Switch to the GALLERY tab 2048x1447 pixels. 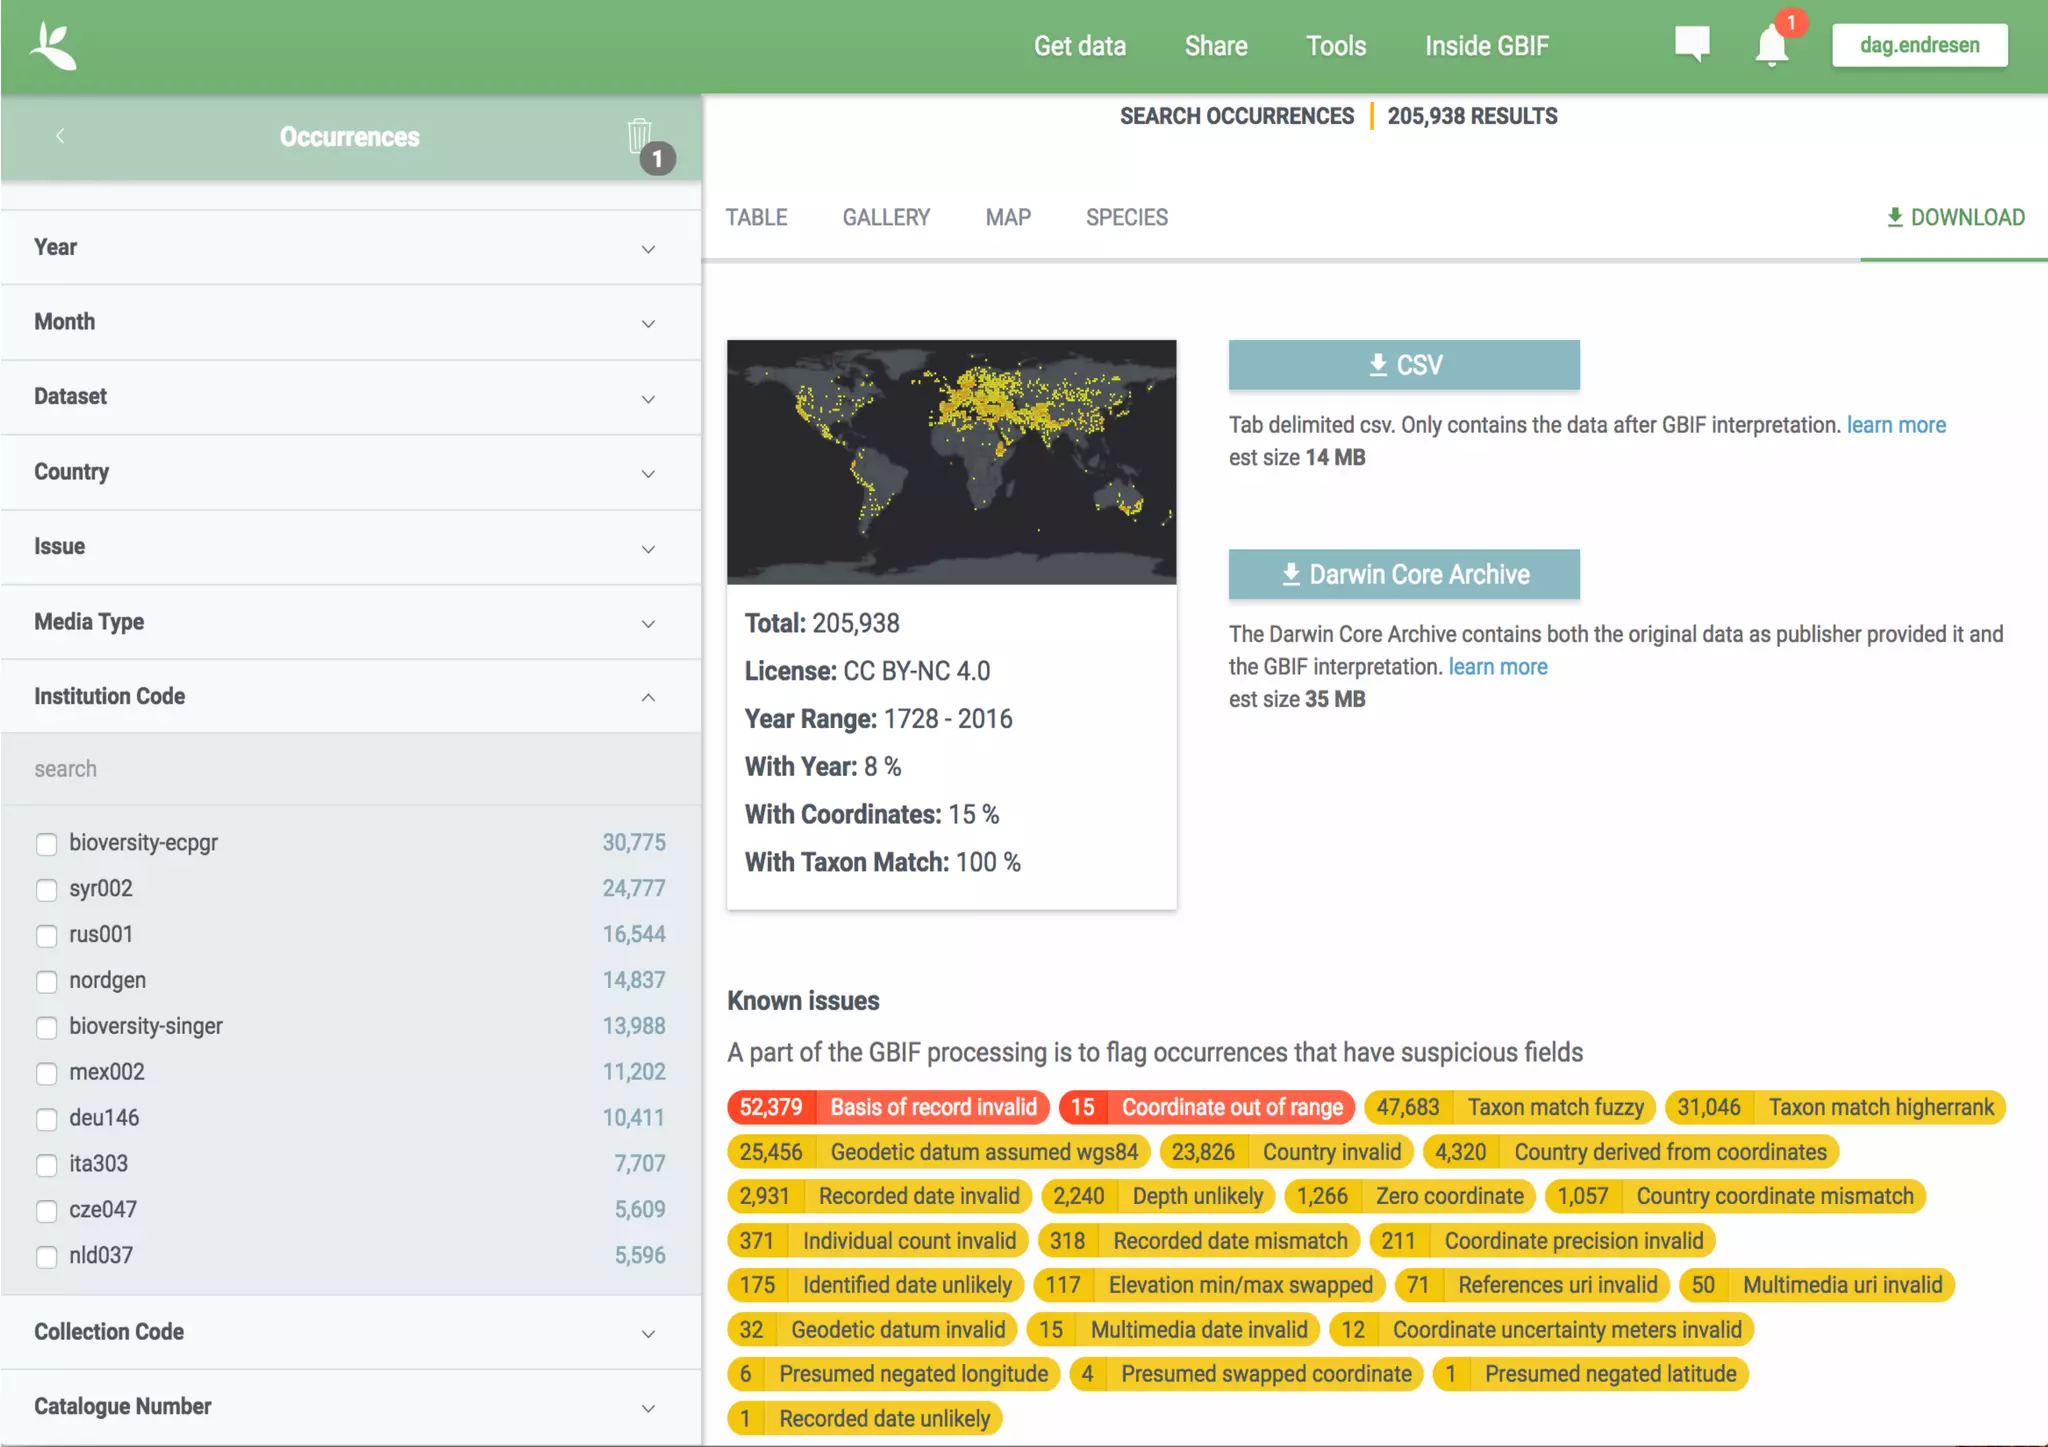pos(886,217)
